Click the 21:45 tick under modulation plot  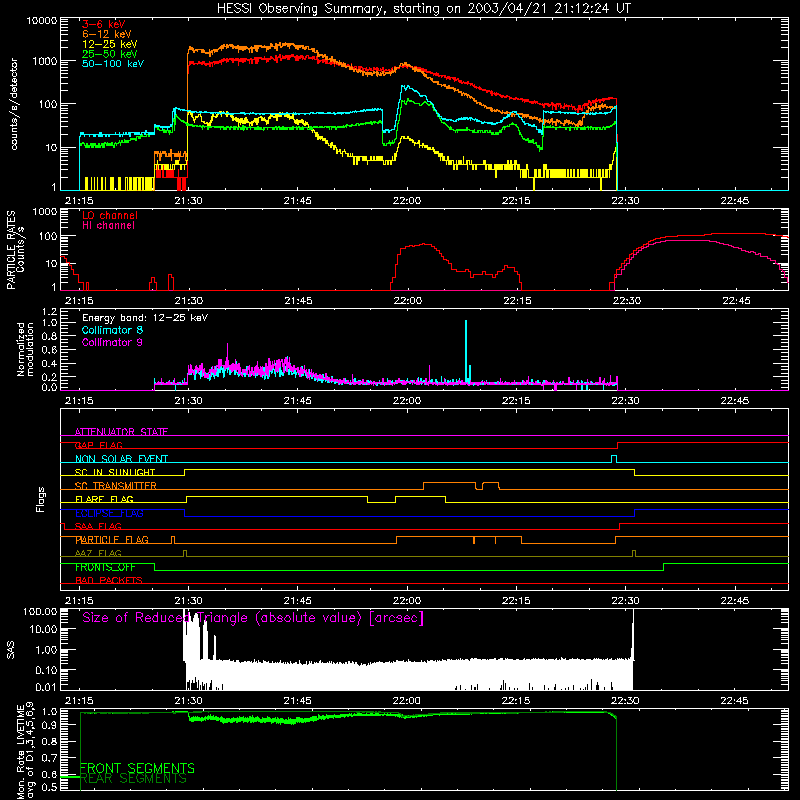click(298, 401)
